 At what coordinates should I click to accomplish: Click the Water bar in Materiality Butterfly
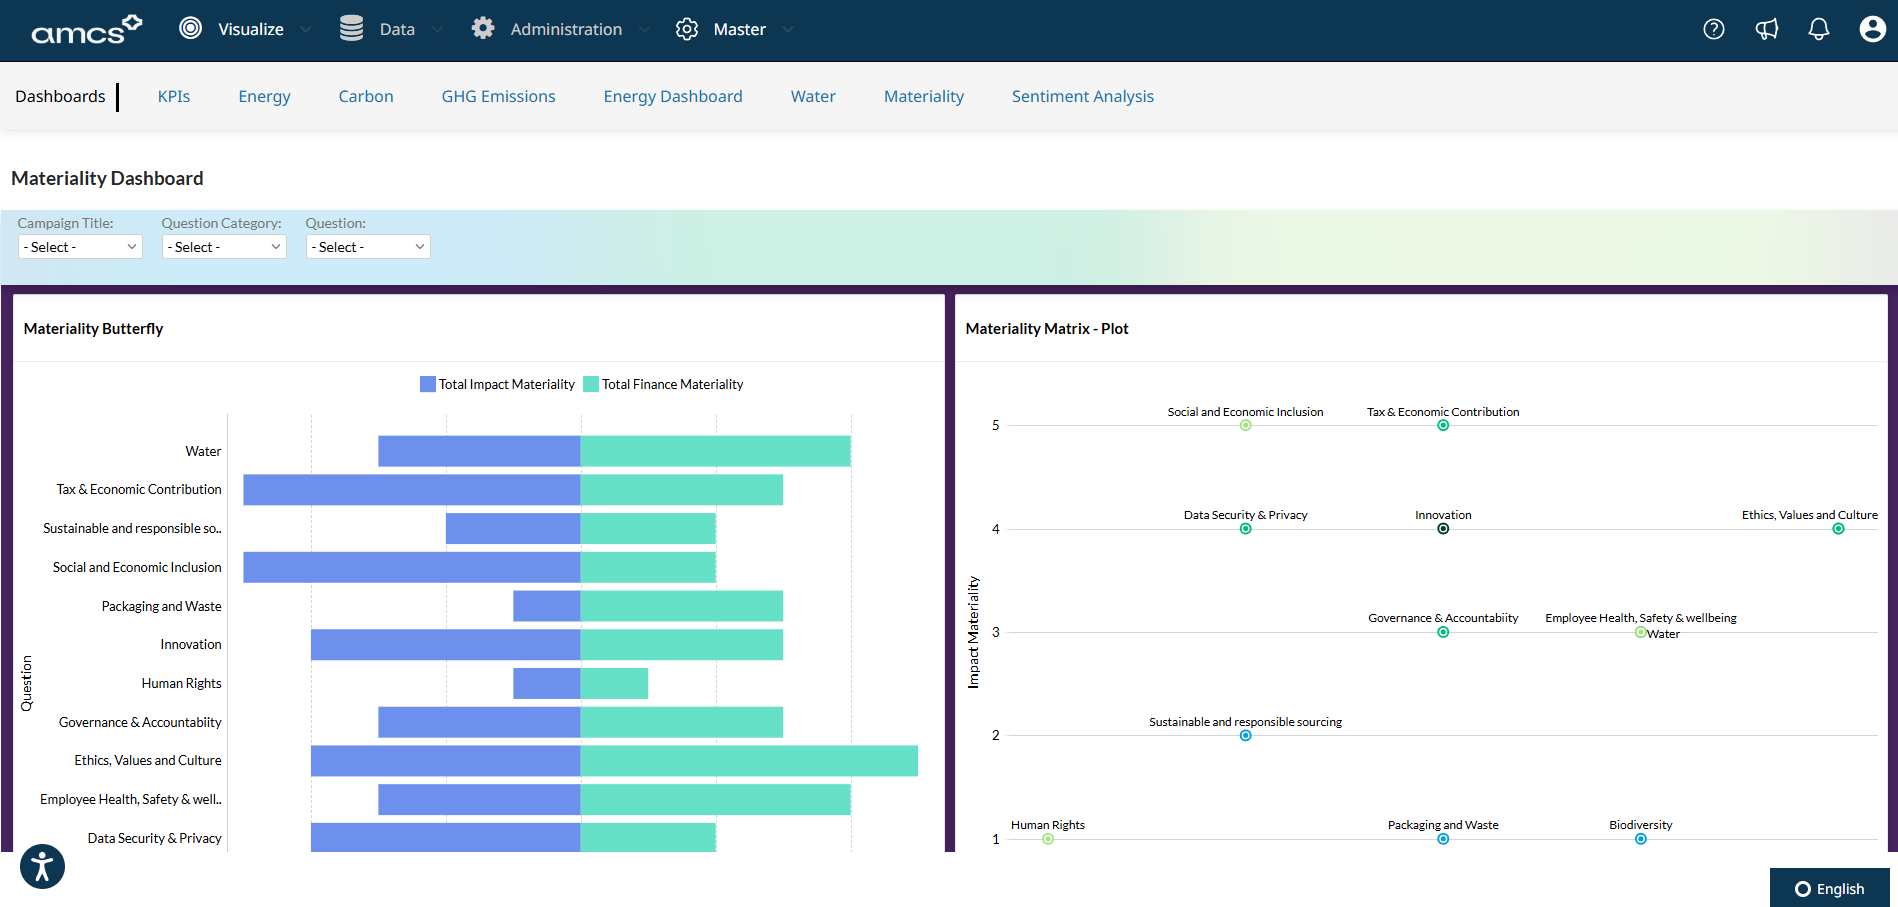point(600,450)
